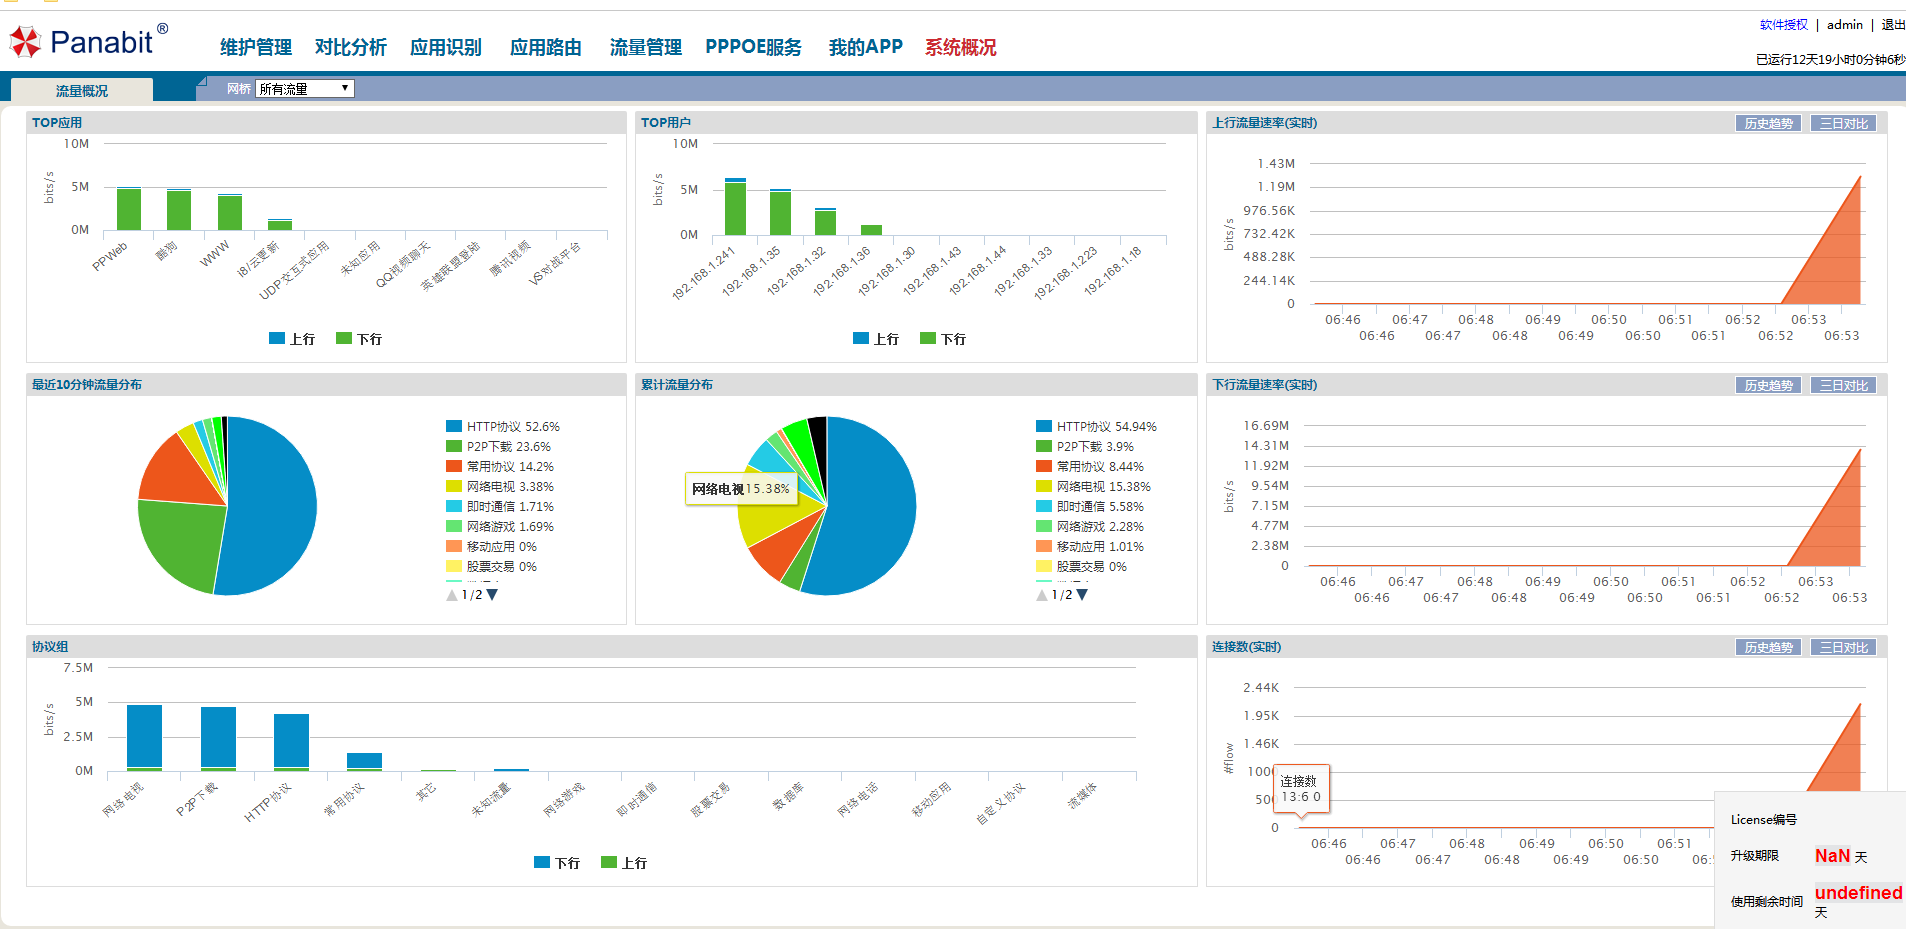
Task: Open 历史趋势 for 连接数
Action: (x=1768, y=647)
